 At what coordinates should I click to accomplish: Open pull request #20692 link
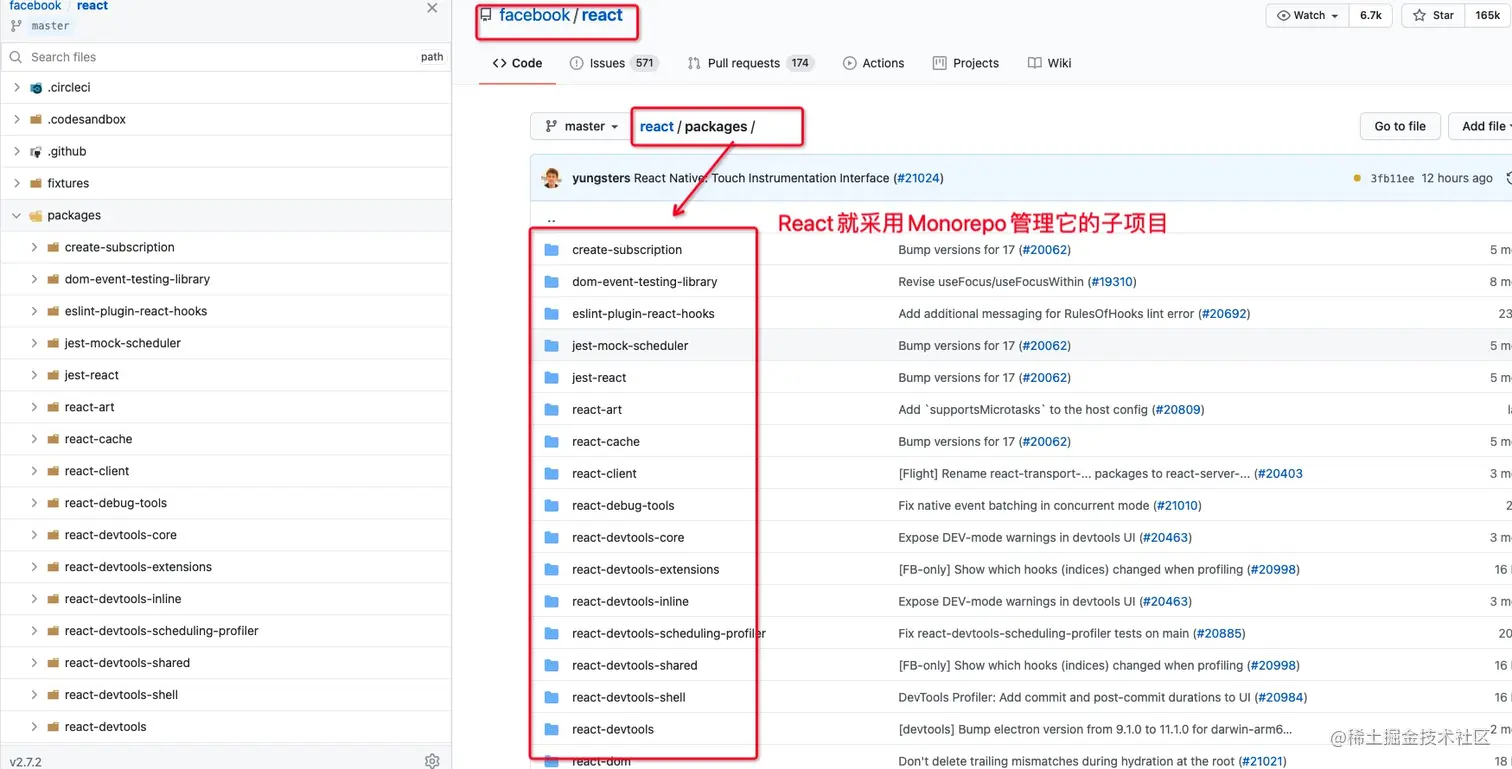click(x=1225, y=313)
